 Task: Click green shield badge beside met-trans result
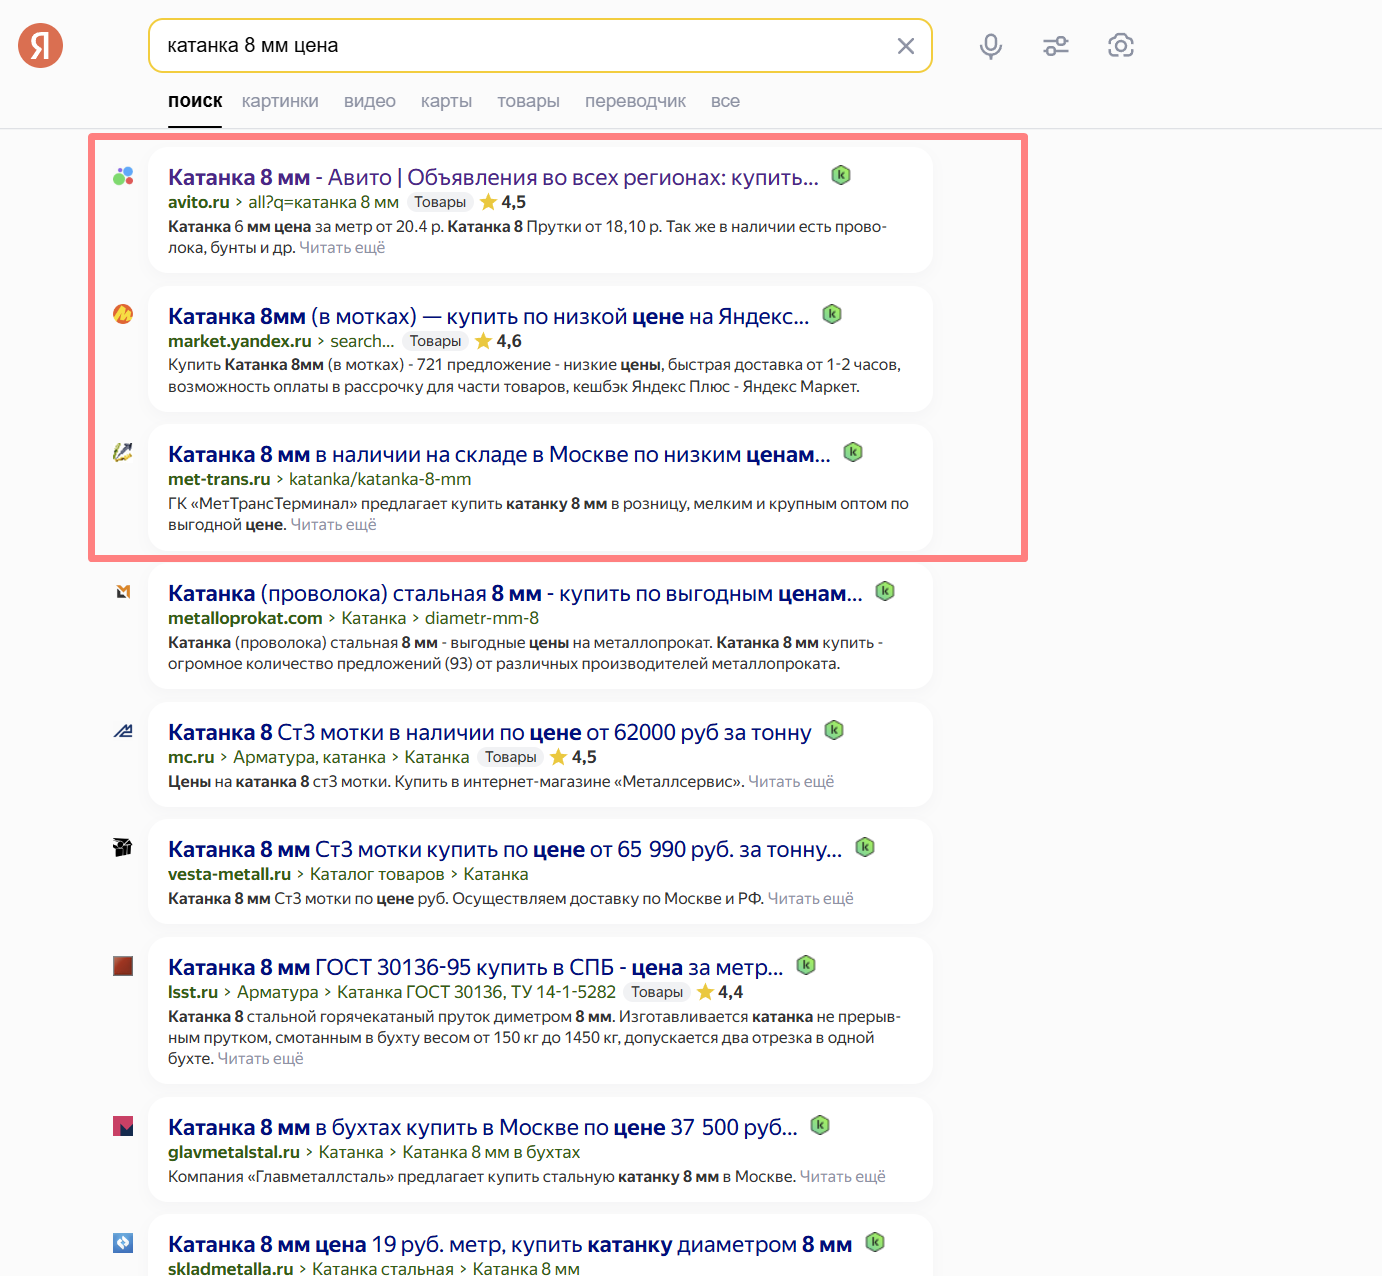[x=853, y=452]
